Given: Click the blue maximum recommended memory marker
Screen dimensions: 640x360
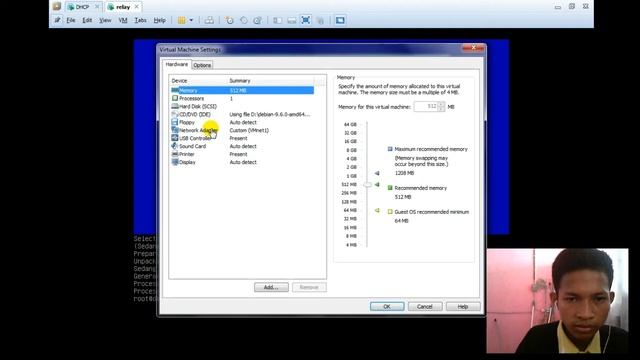Looking at the screenshot, I should (377, 173).
